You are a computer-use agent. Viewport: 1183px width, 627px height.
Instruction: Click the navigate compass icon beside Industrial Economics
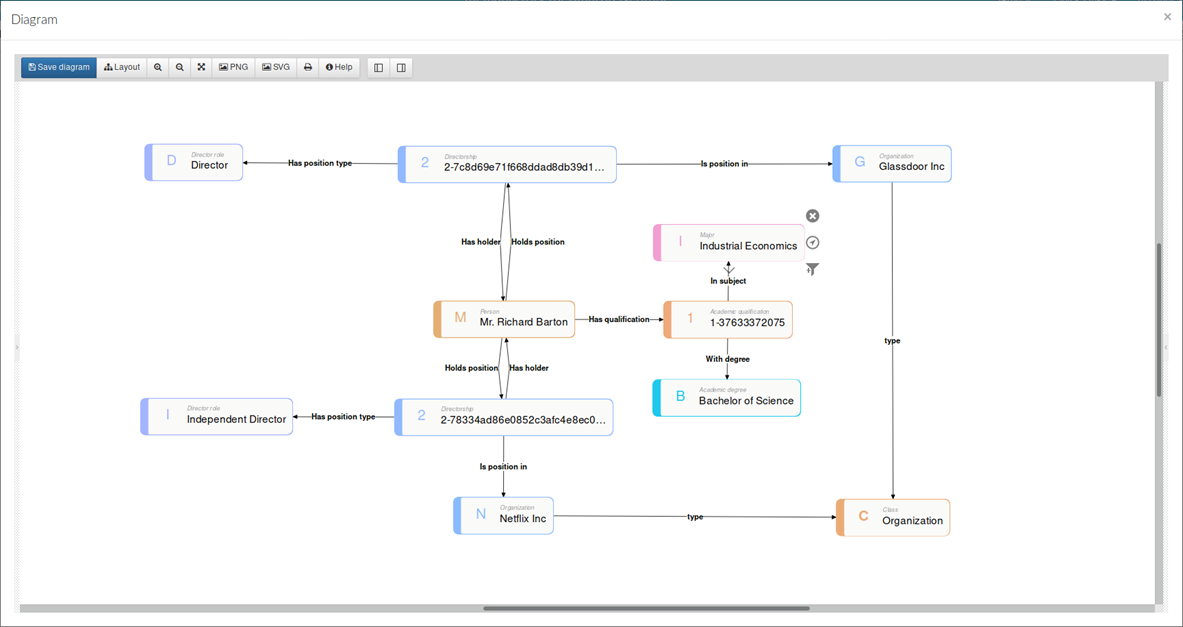pyautogui.click(x=813, y=242)
